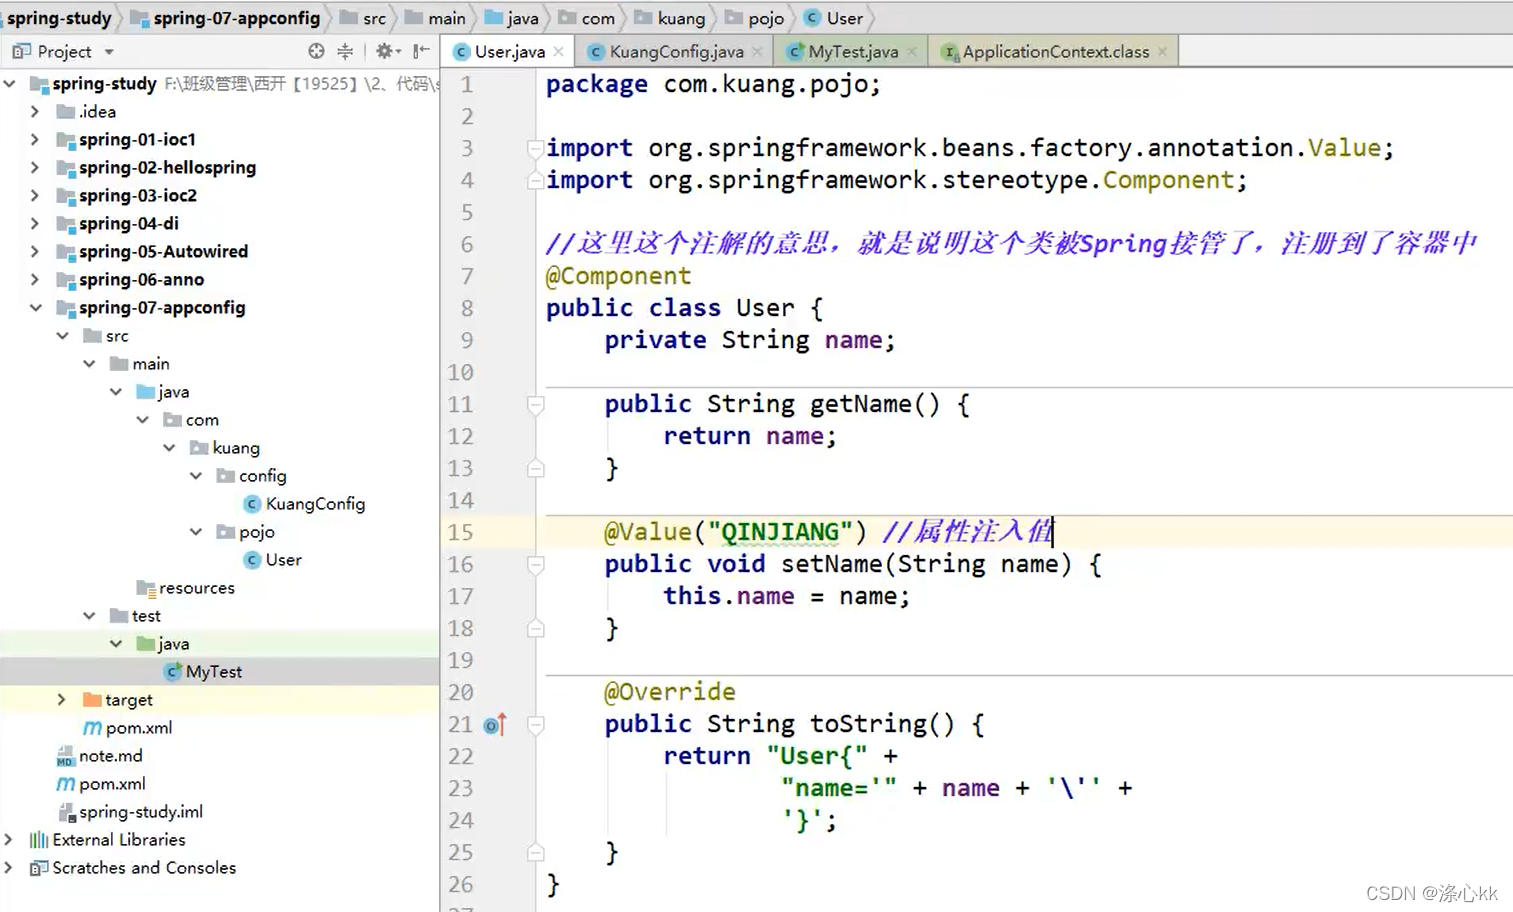Image resolution: width=1513 pixels, height=912 pixels.
Task: Click the @Component annotation in code
Action: (x=618, y=276)
